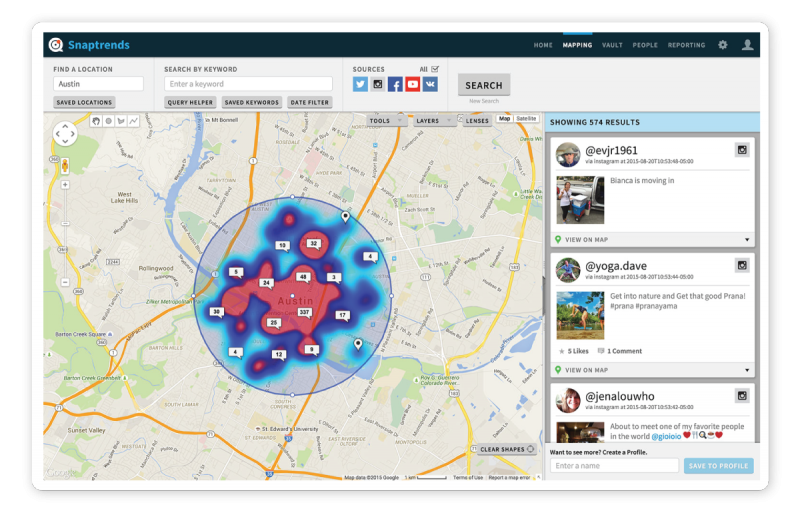Open the Tools dropdown on map
Screen dimensions: 800x529
click(386, 121)
